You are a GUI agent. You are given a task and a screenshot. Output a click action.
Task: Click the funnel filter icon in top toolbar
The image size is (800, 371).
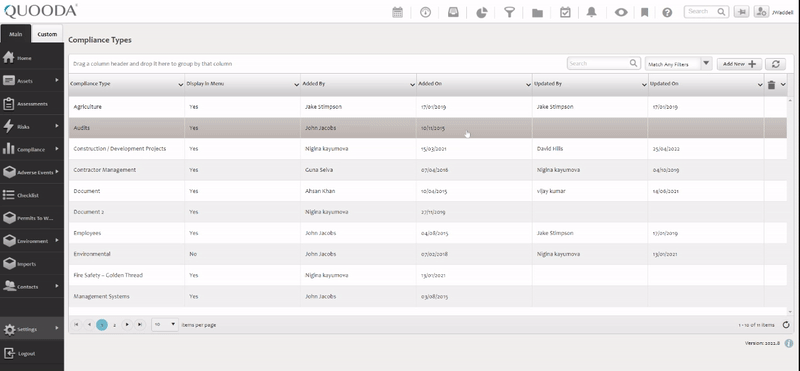[509, 12]
